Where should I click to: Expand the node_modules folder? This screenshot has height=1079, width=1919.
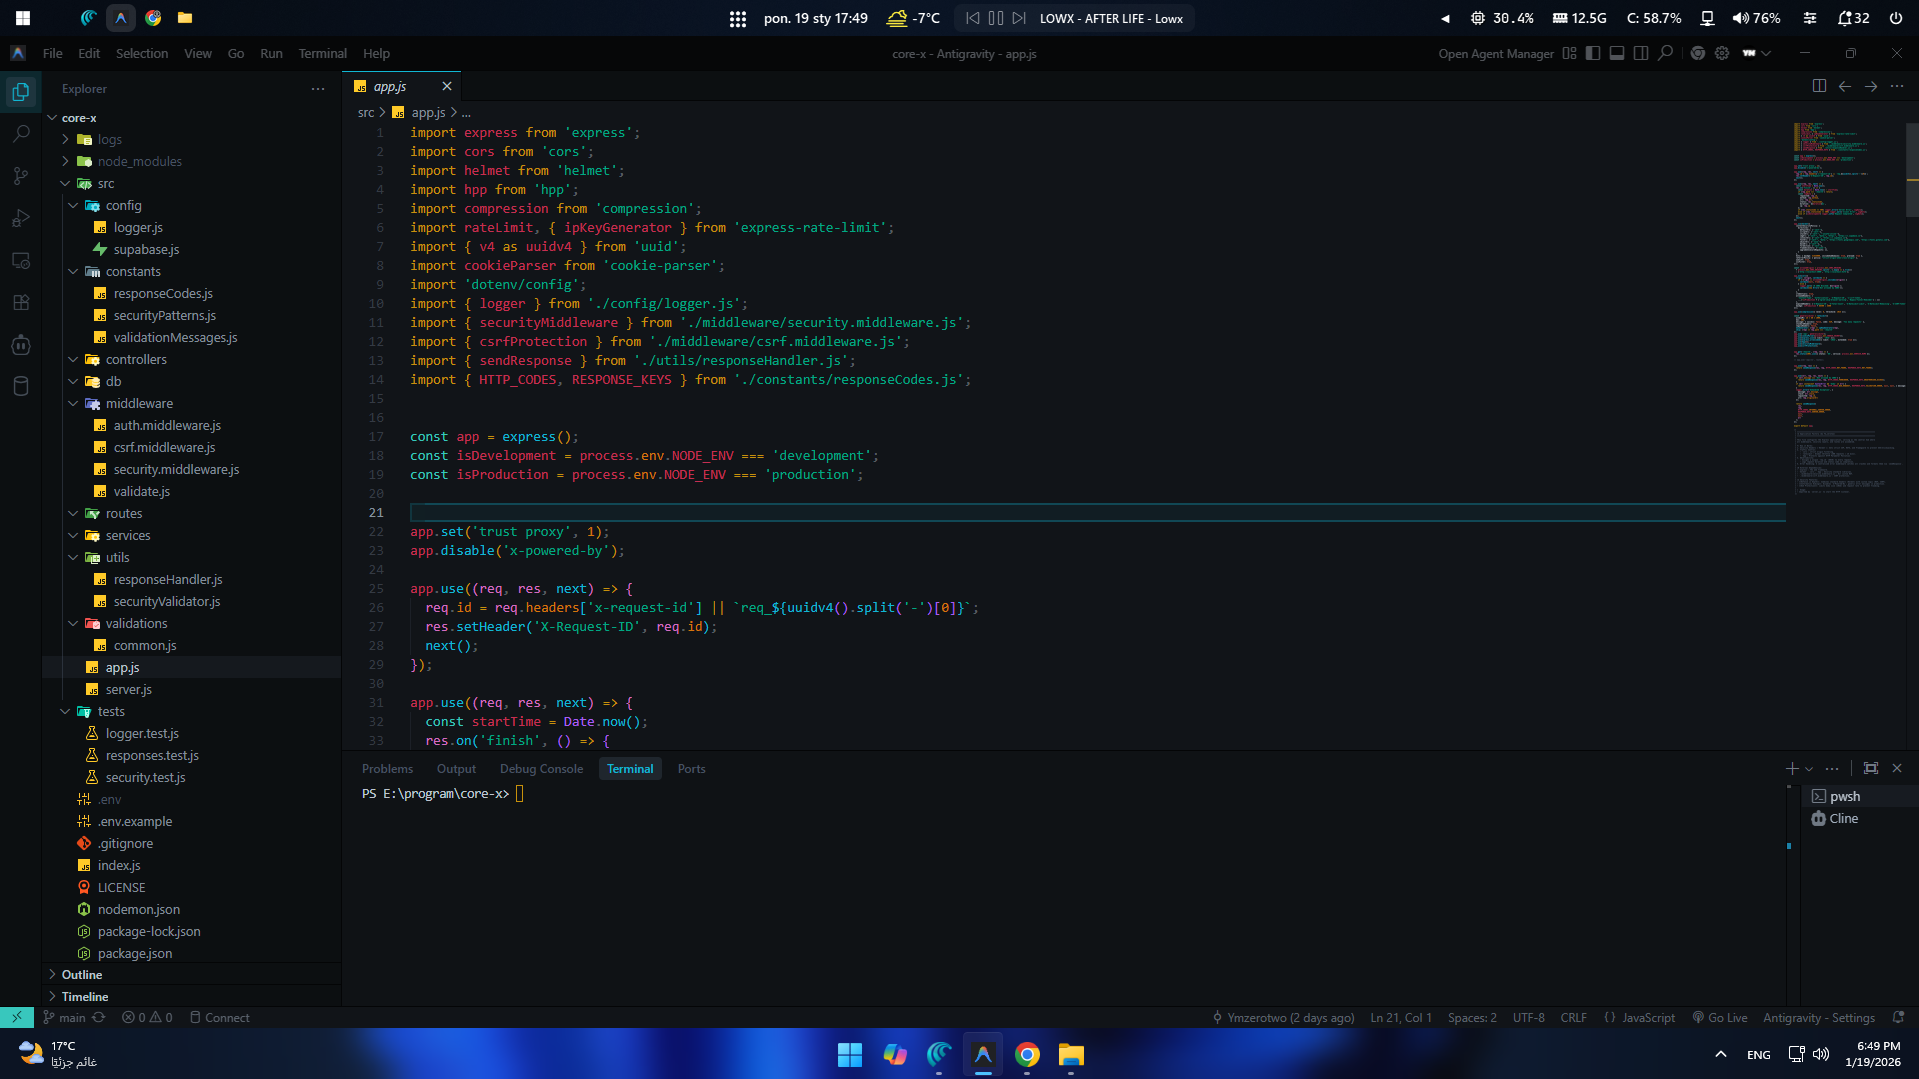139,162
